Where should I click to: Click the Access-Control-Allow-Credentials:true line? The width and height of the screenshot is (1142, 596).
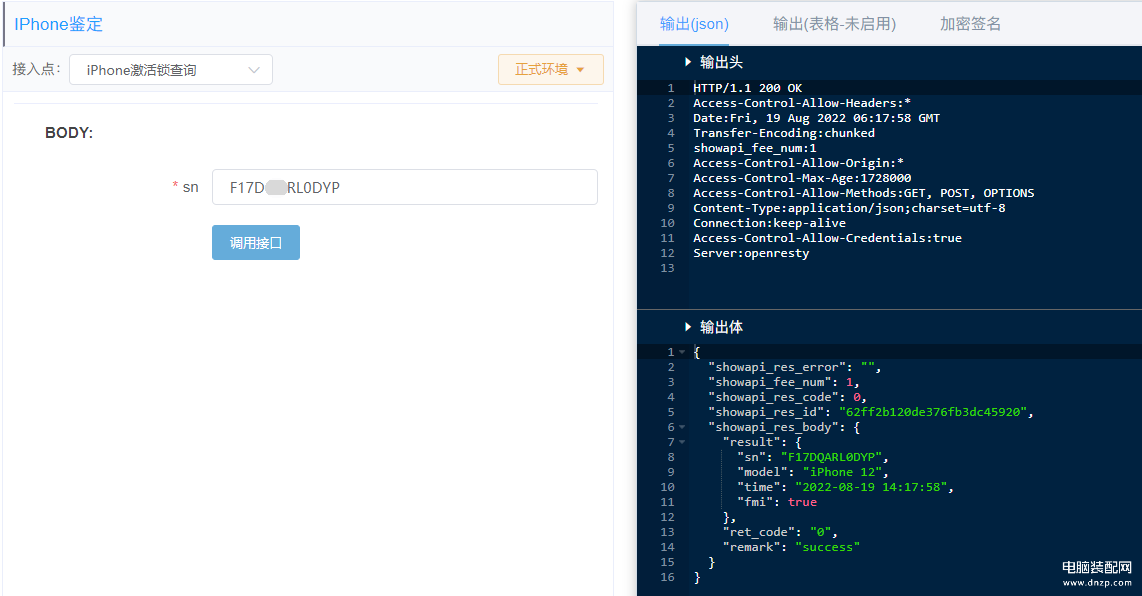pos(827,238)
